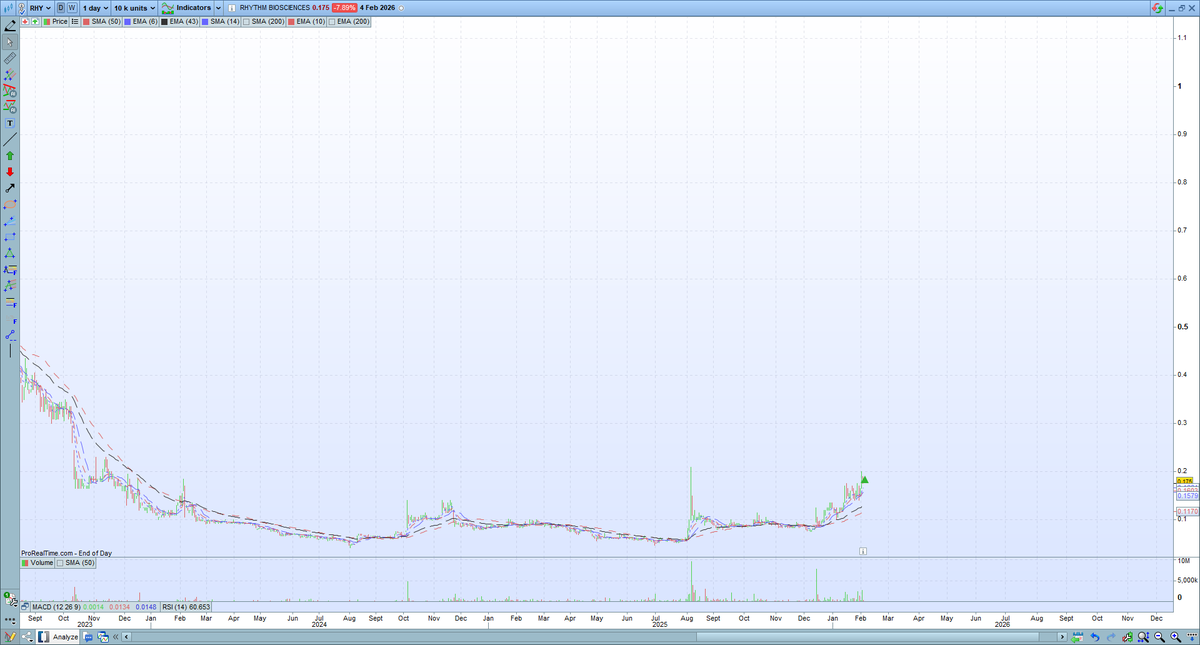1200x645 pixels.
Task: Toggle EMA (10) indicator visibility
Action: [306, 20]
